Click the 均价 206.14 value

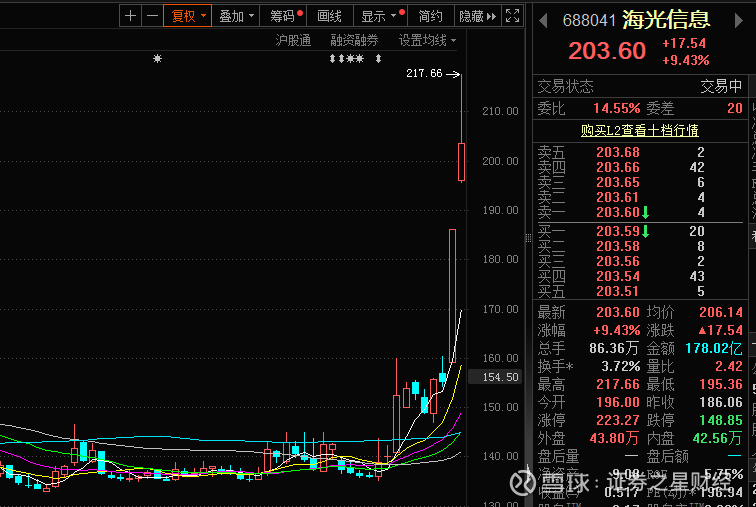(721, 312)
